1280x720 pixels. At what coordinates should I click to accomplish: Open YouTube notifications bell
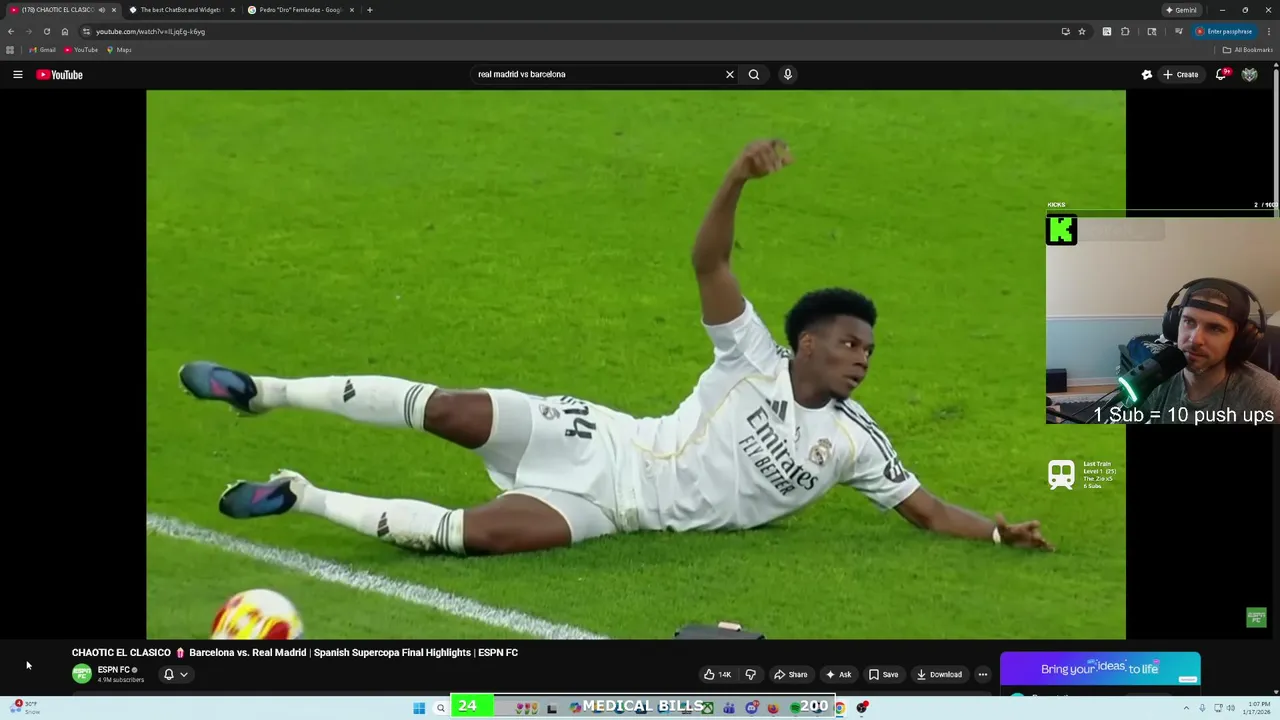[1221, 74]
